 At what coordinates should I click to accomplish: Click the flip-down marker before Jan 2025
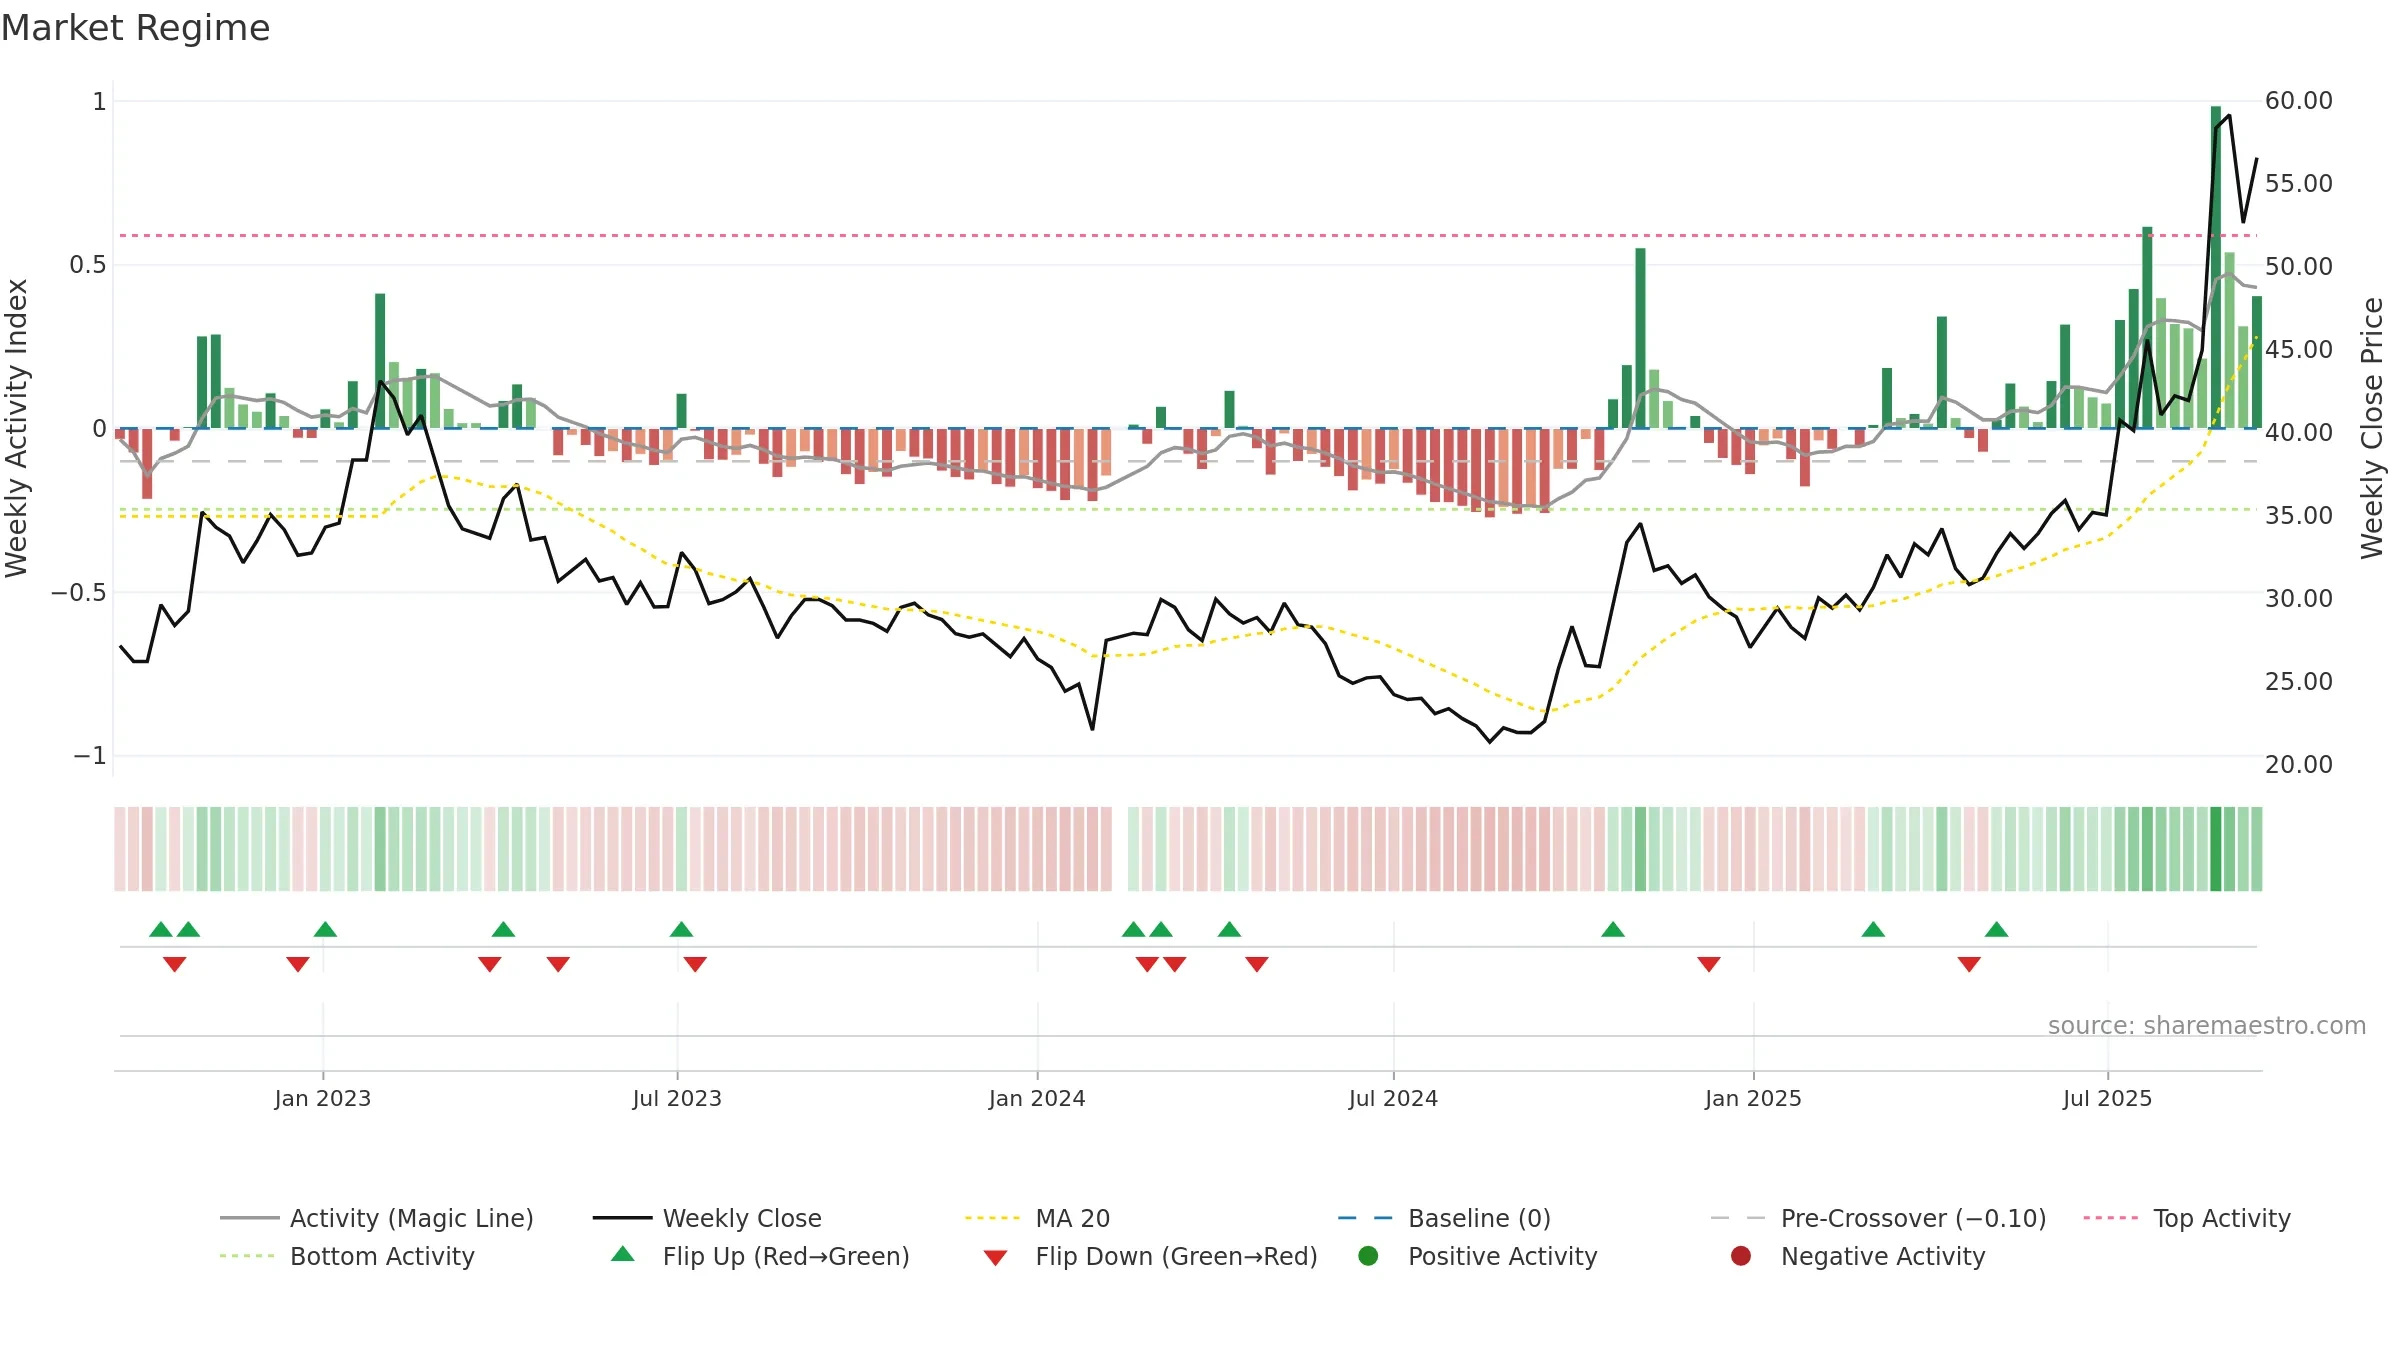tap(1709, 964)
